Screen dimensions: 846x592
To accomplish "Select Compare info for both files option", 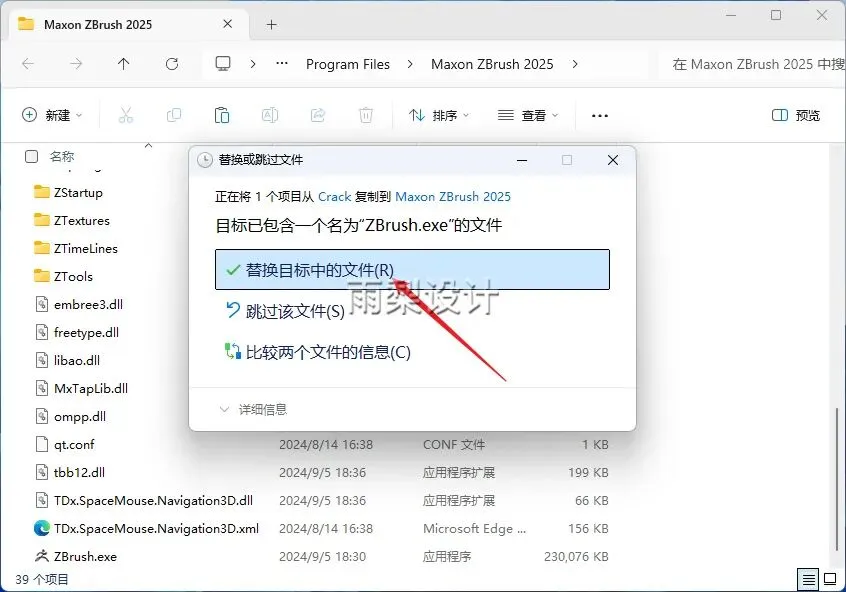I will 318,352.
